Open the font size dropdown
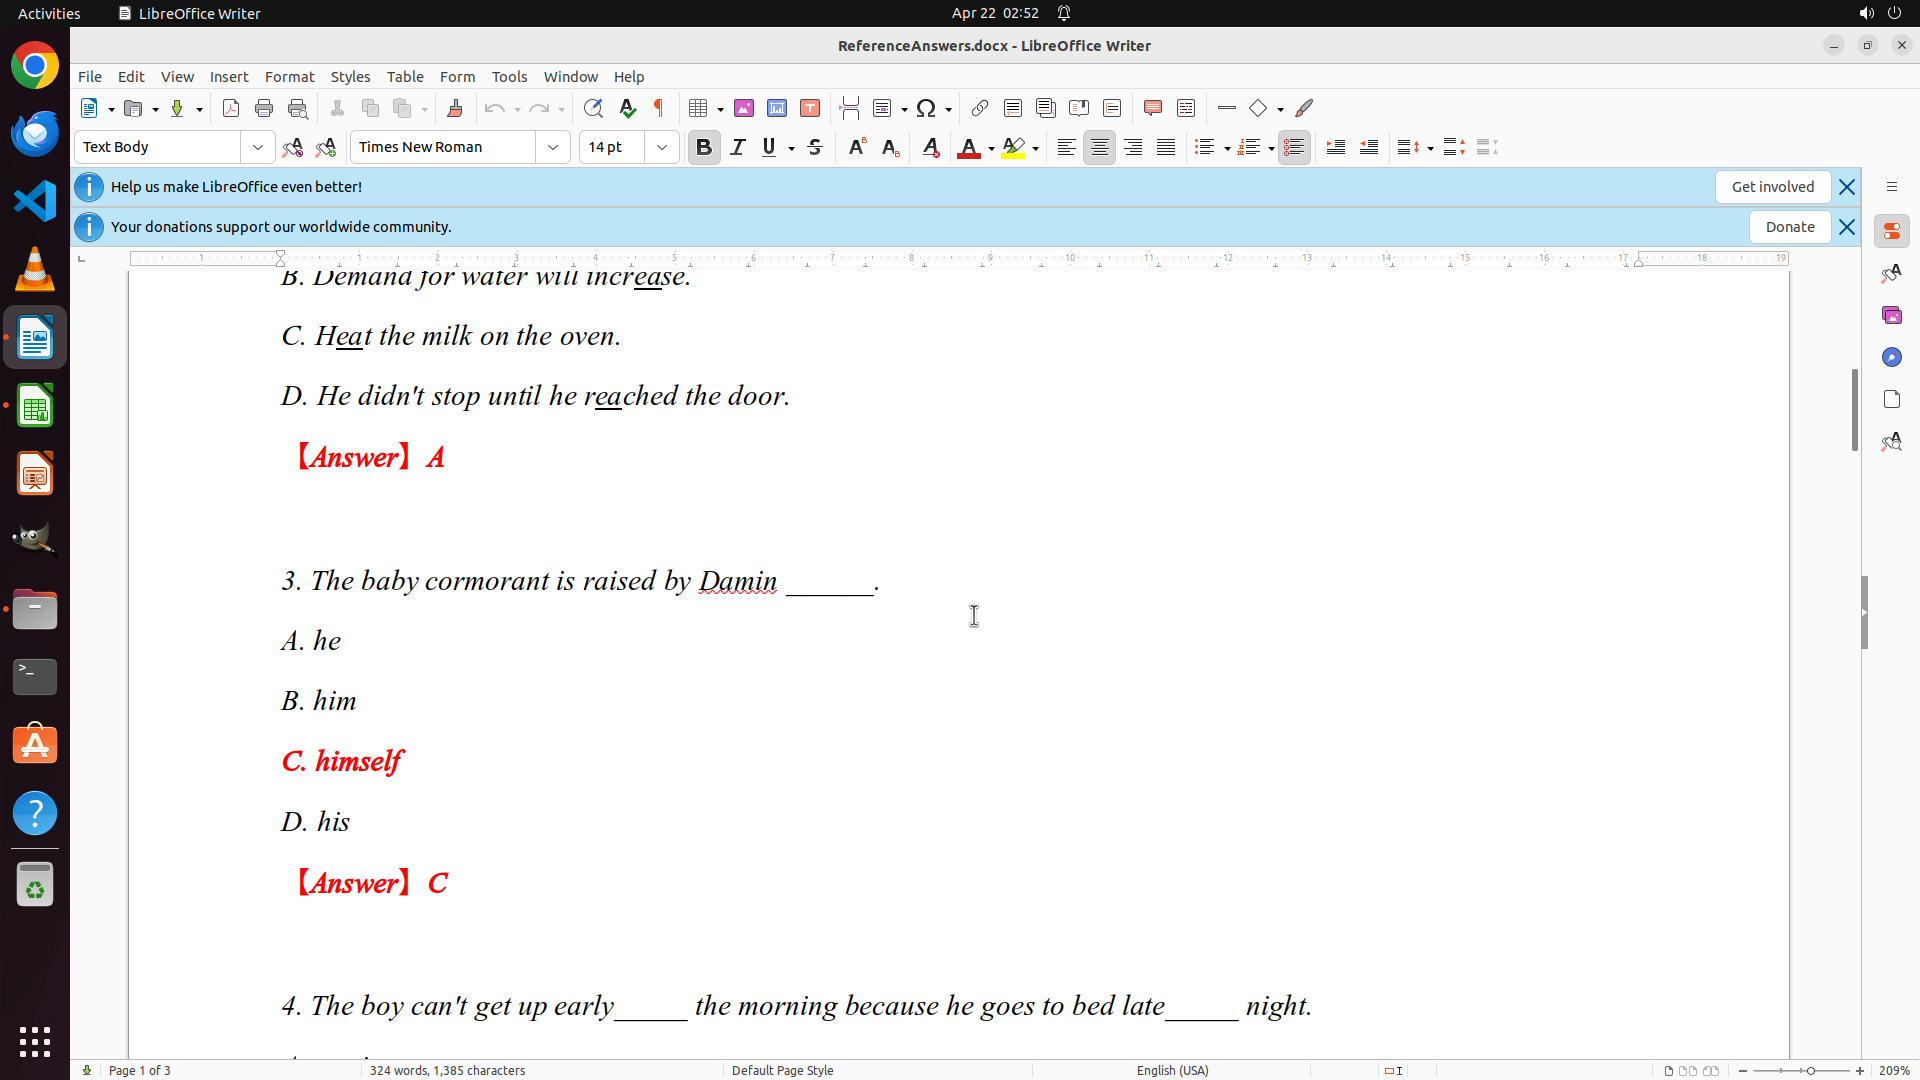 pyautogui.click(x=662, y=147)
